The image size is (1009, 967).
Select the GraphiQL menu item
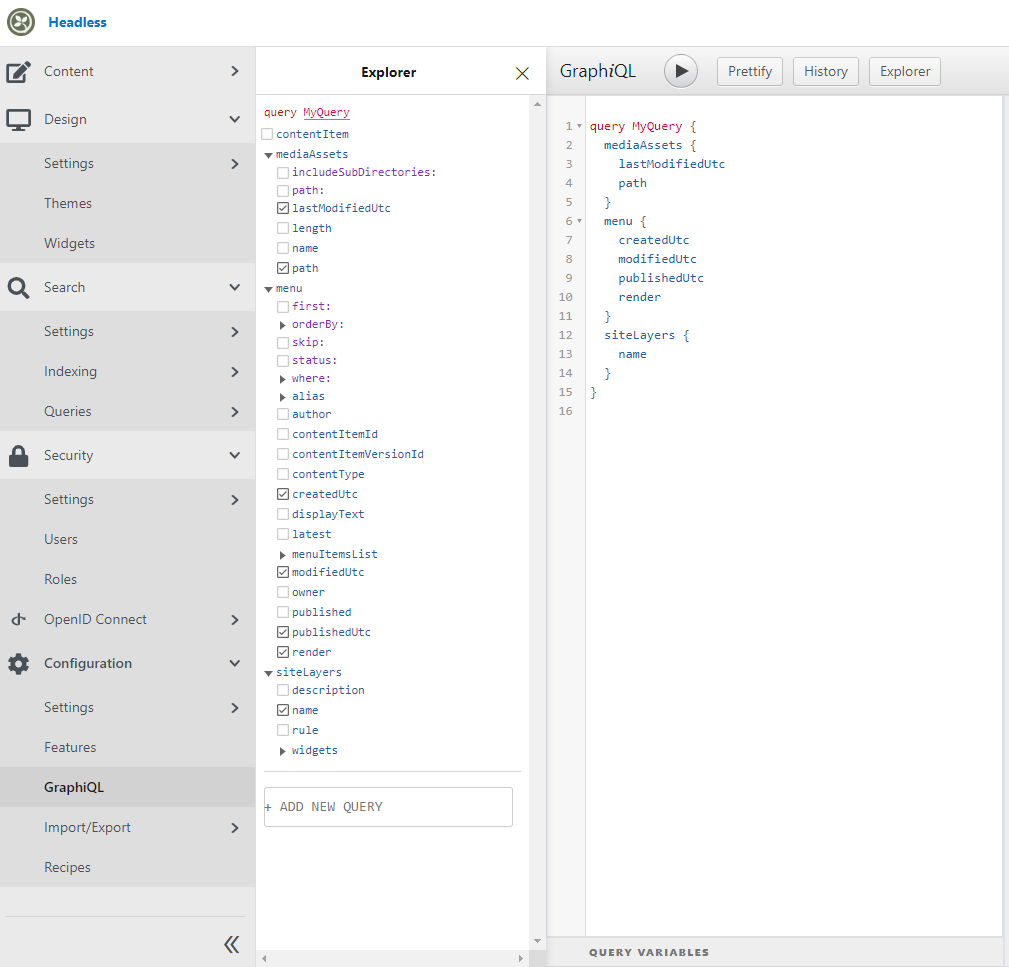[127, 787]
